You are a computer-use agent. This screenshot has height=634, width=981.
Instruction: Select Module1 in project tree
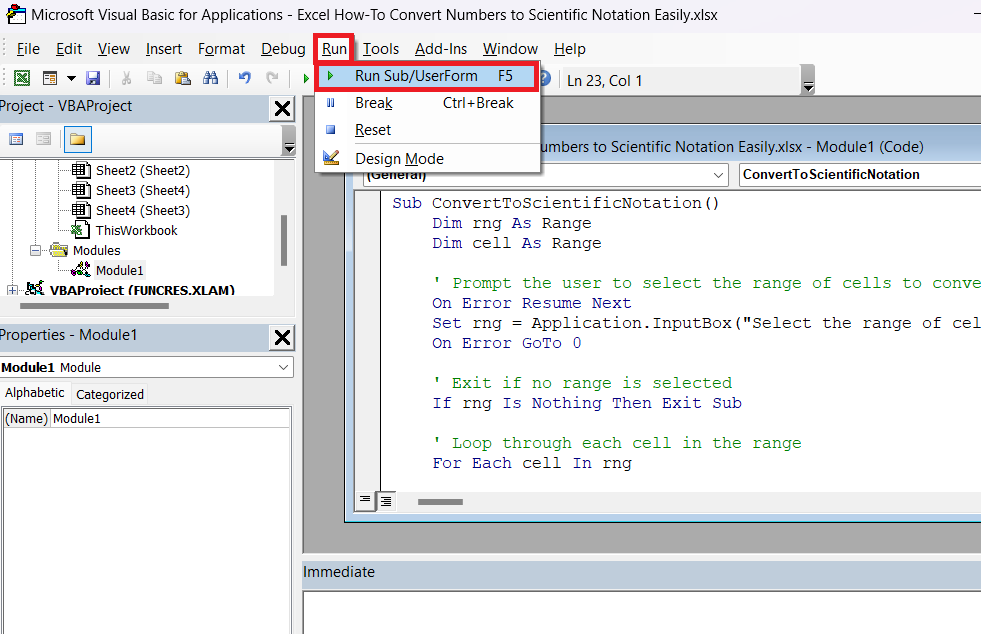click(119, 270)
